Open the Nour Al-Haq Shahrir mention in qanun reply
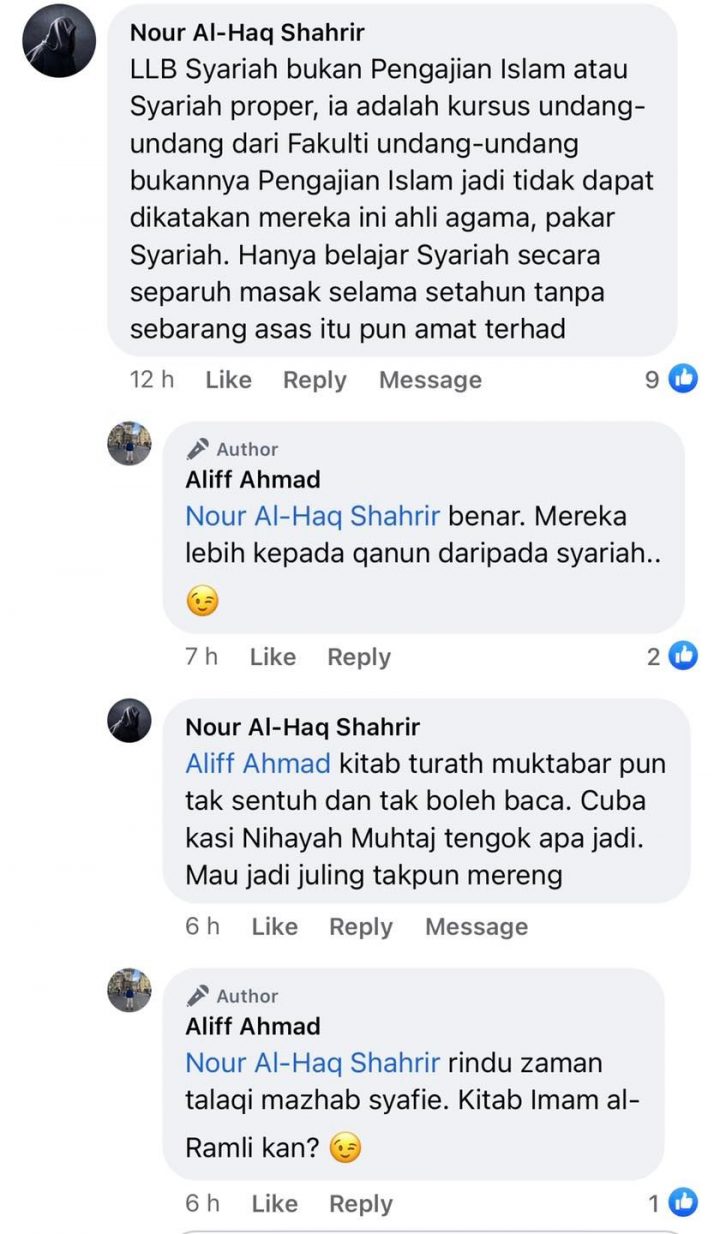Viewport: 720px width, 1234px height. pos(313,517)
